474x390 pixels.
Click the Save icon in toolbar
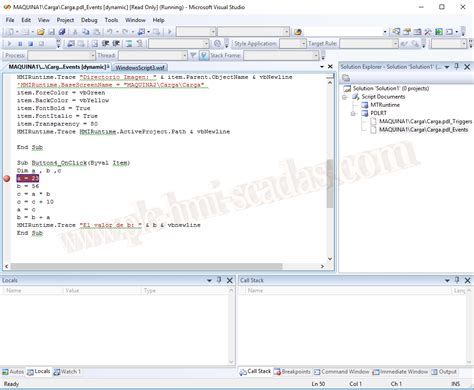51,32
